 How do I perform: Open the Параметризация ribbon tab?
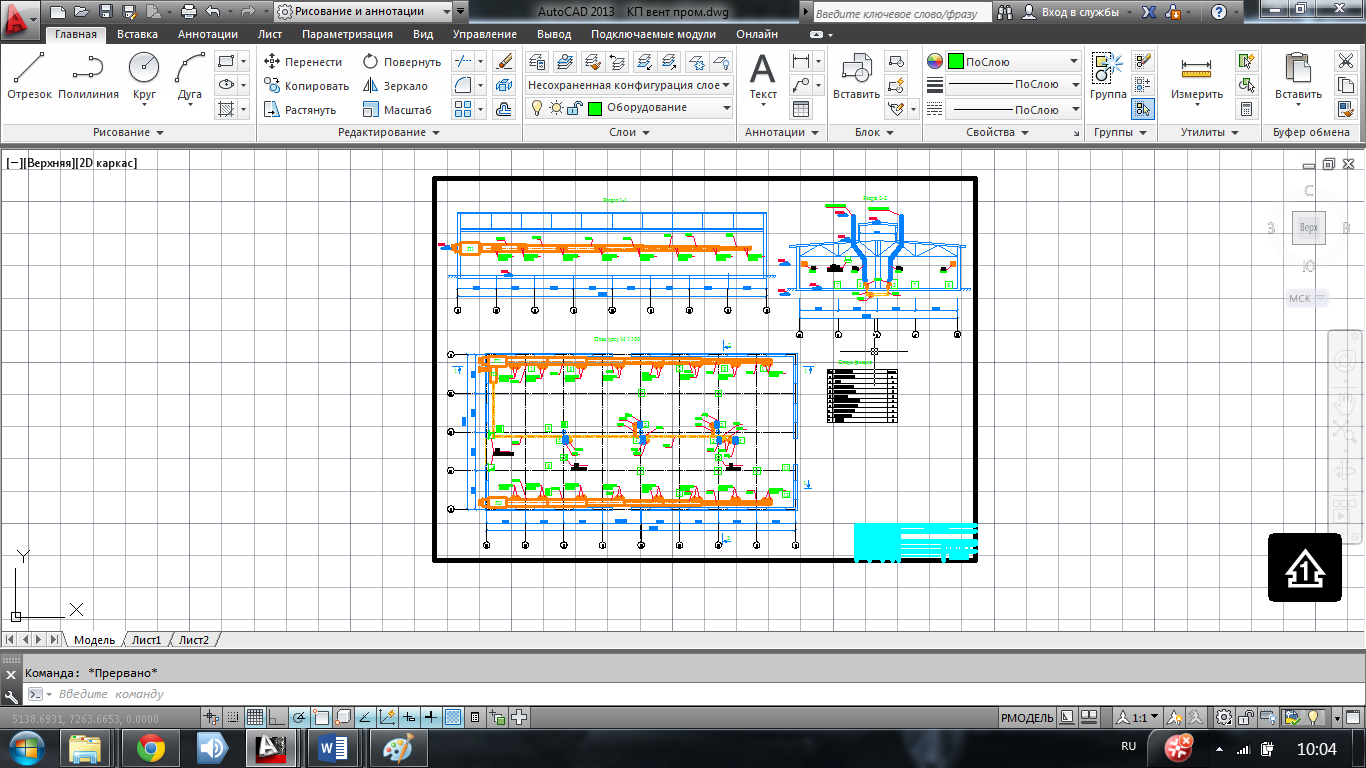(x=346, y=34)
